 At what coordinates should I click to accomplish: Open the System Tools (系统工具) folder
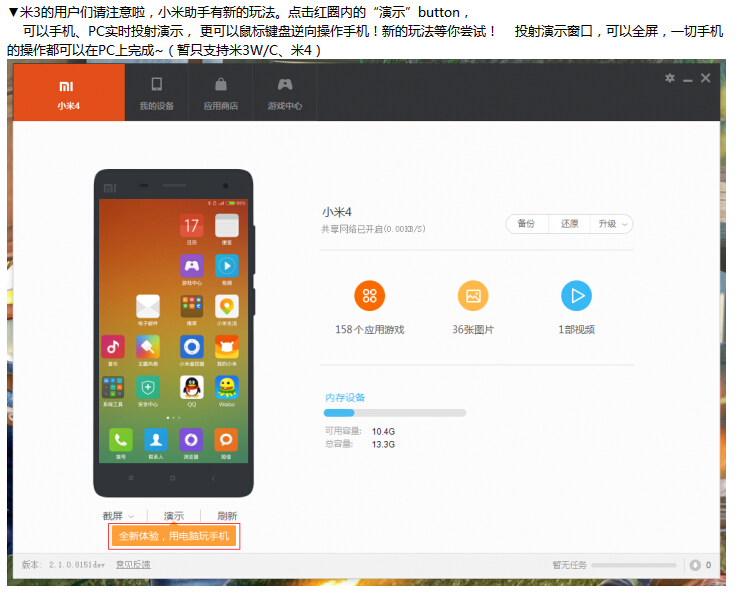click(x=113, y=388)
